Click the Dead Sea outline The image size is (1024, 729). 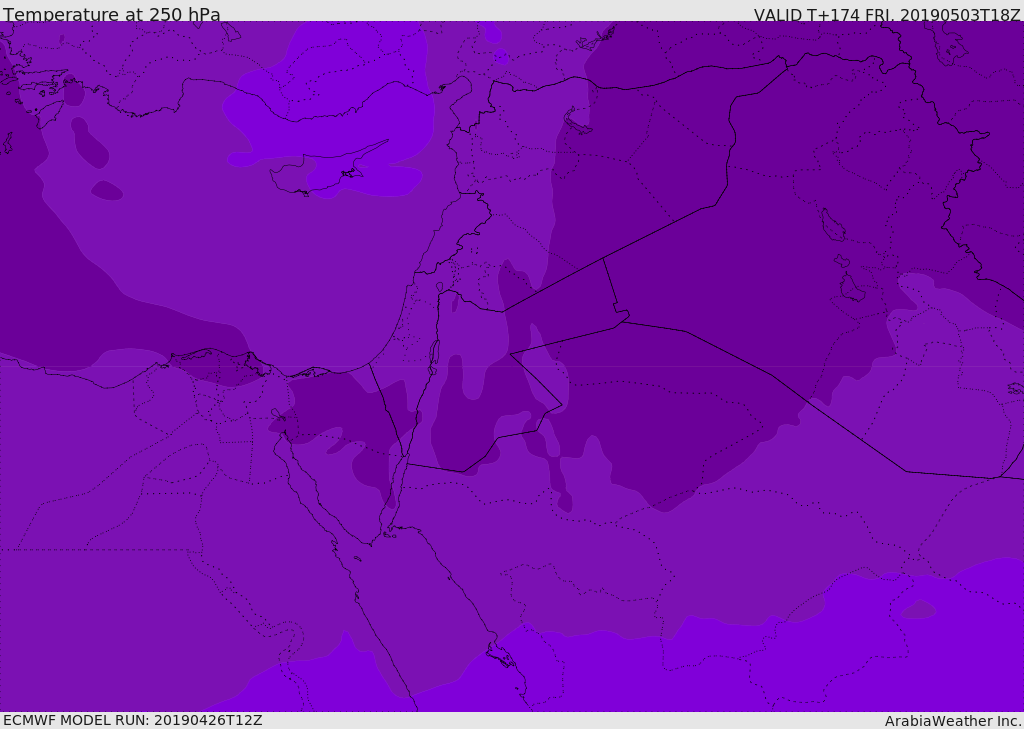tap(433, 353)
